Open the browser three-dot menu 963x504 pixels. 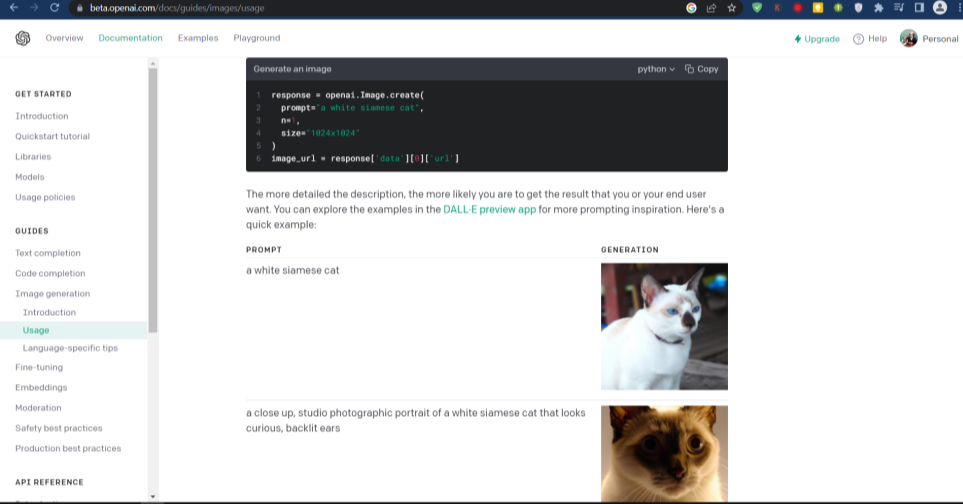click(956, 8)
